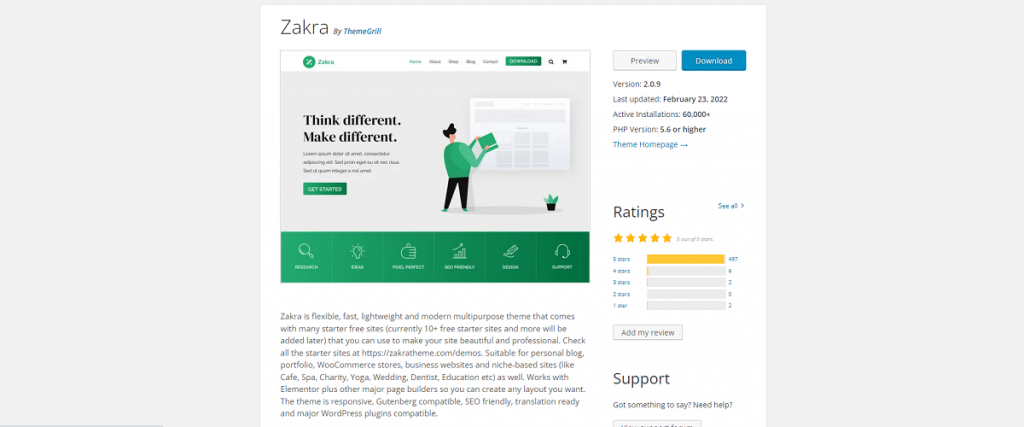Click the Add my review button
The width and height of the screenshot is (1024, 427).
[648, 332]
